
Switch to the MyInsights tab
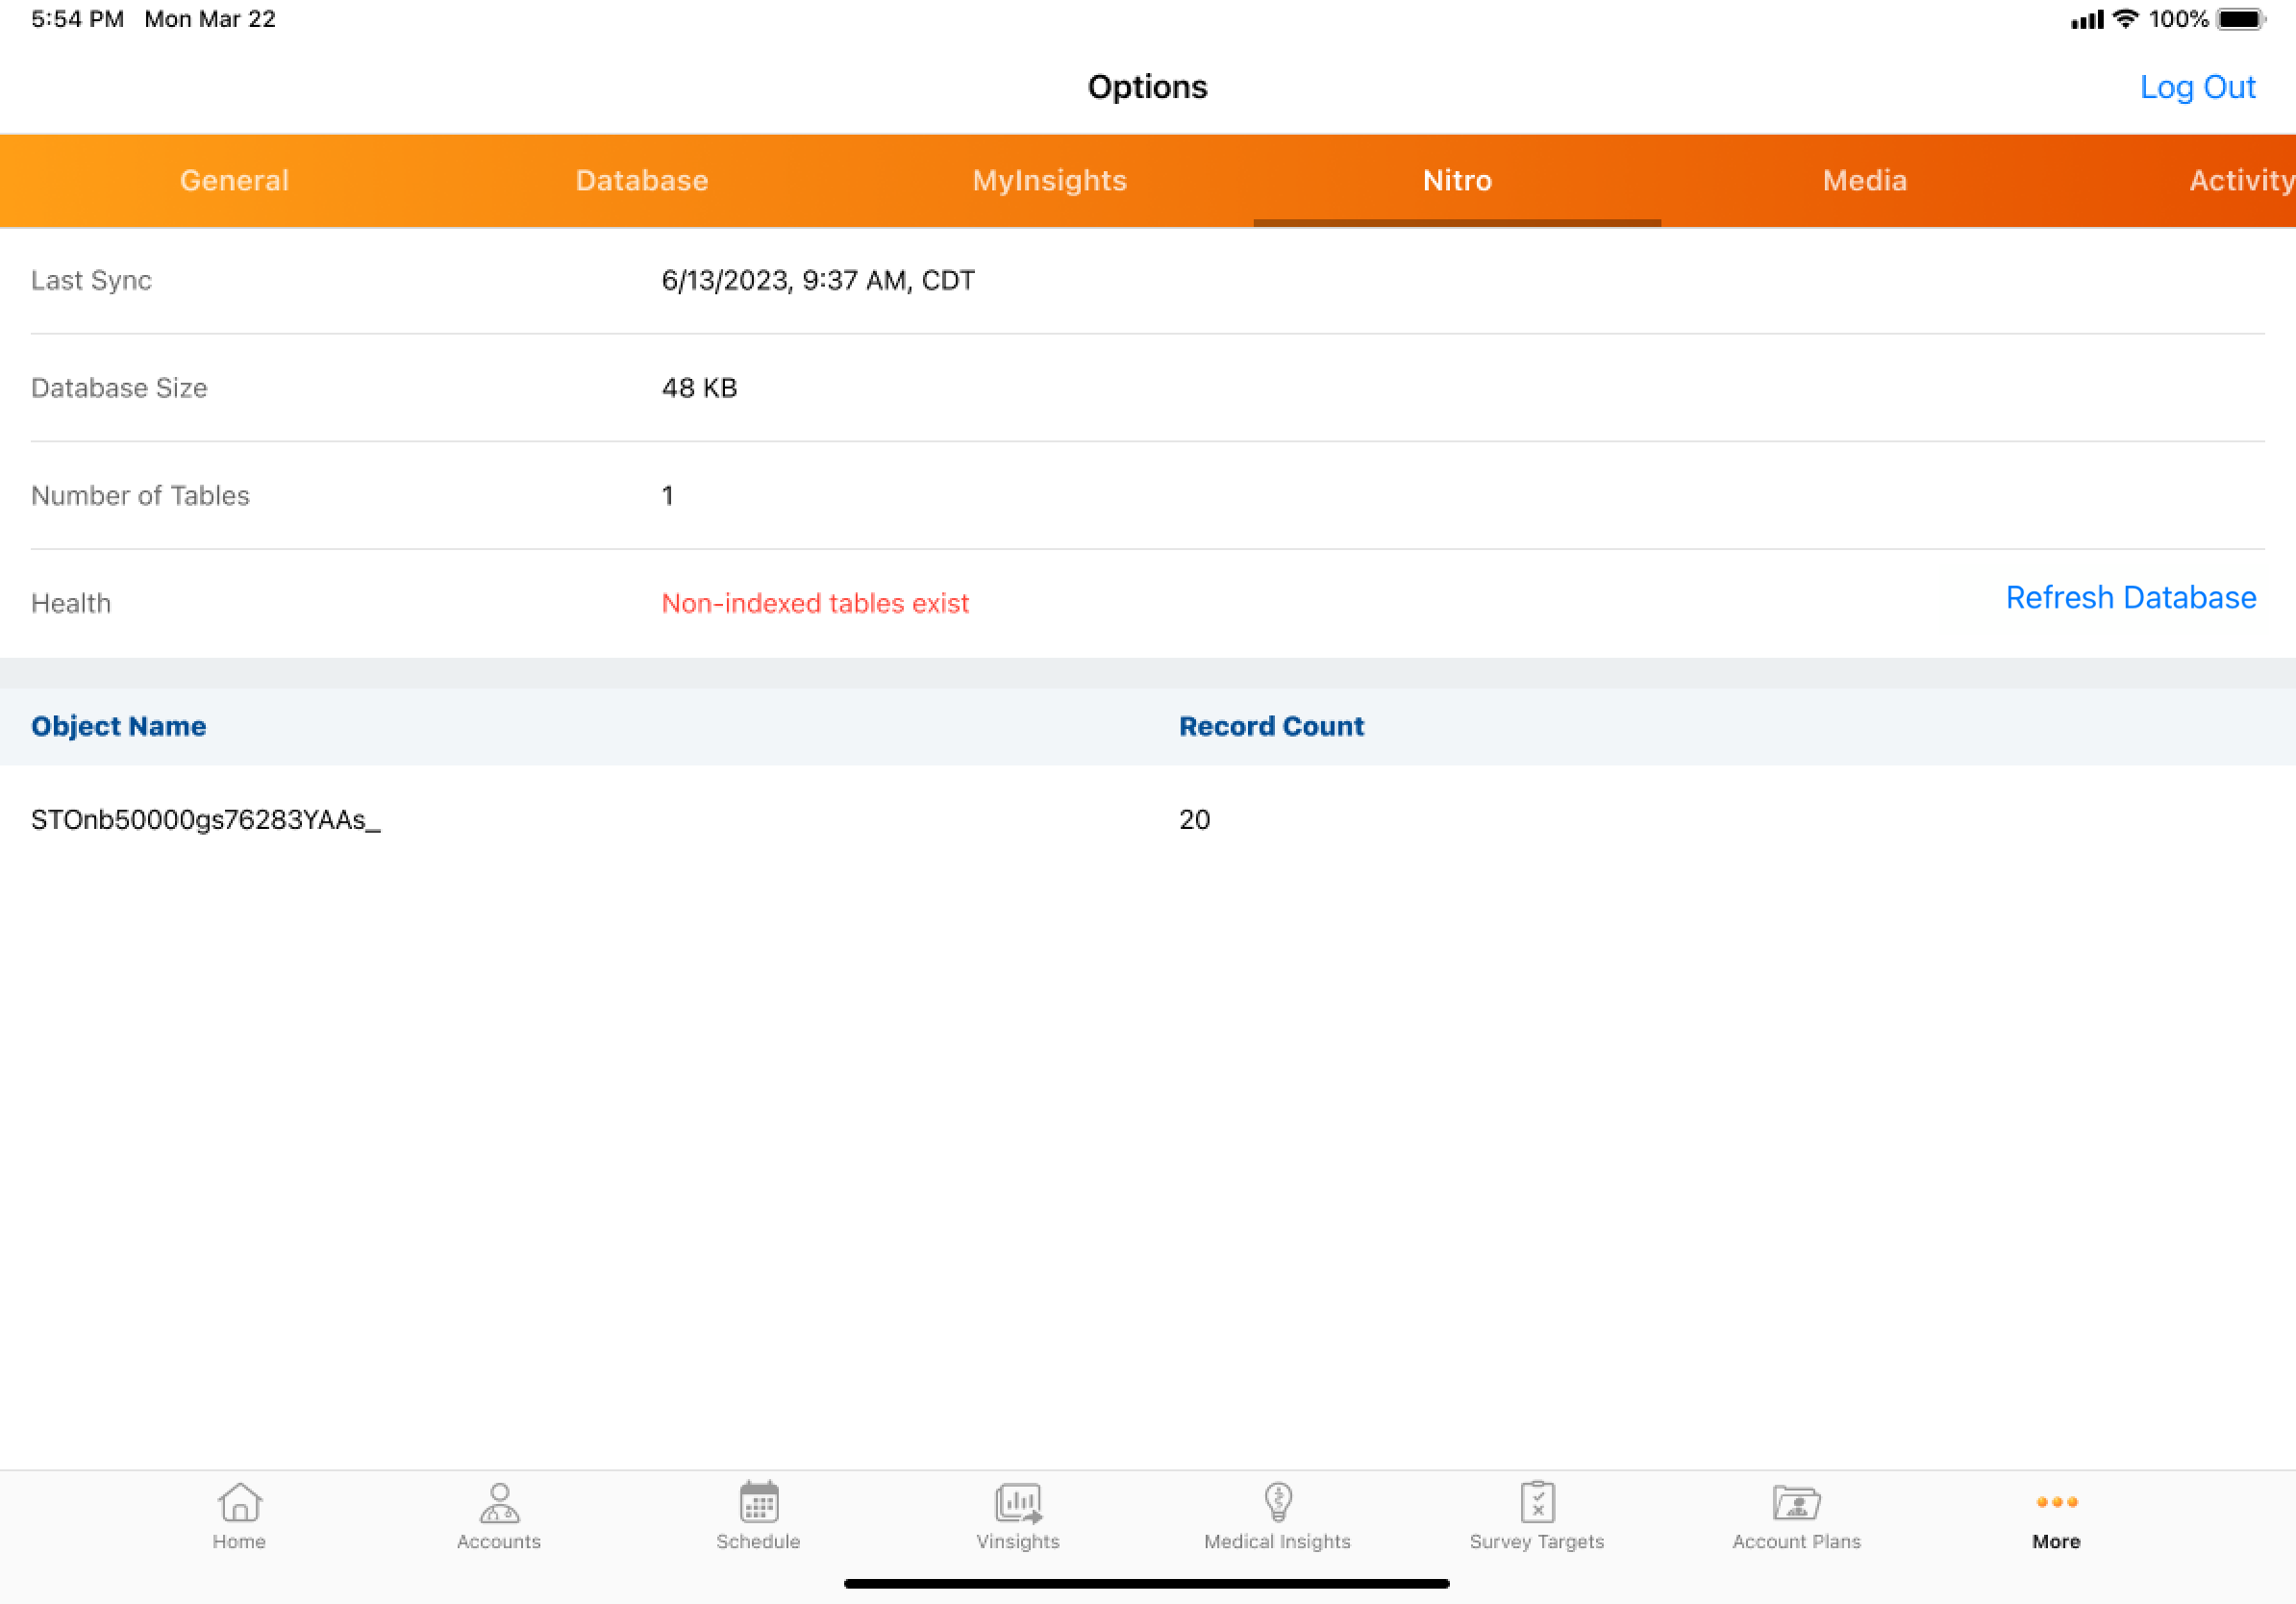1049,180
